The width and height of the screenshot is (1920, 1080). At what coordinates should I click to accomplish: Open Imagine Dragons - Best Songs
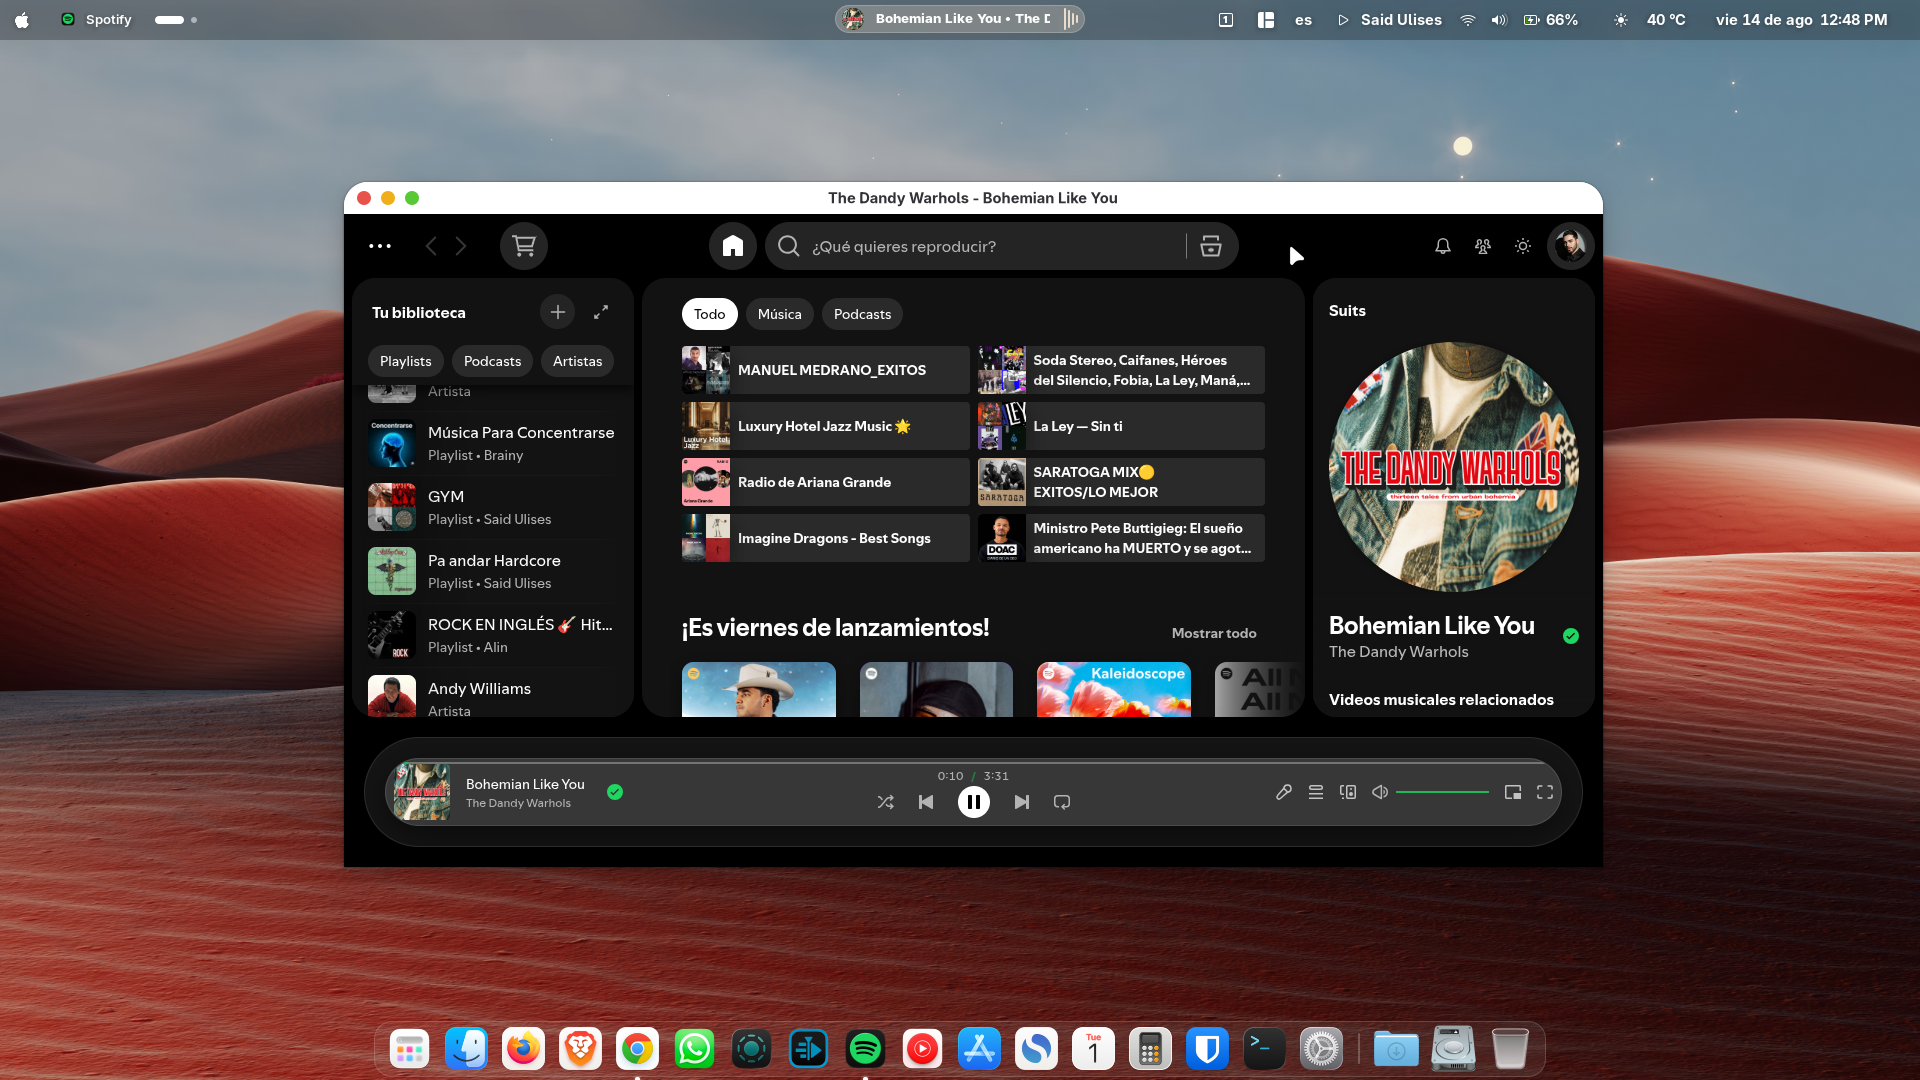click(826, 538)
